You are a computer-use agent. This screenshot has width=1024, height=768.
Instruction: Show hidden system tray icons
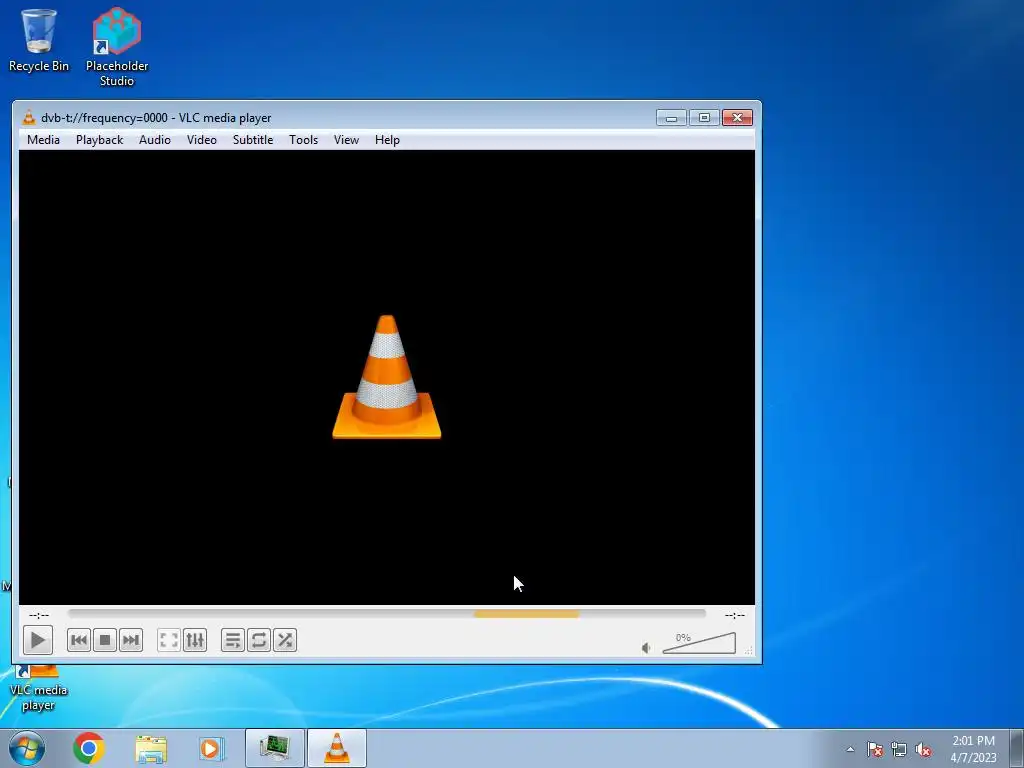[850, 749]
